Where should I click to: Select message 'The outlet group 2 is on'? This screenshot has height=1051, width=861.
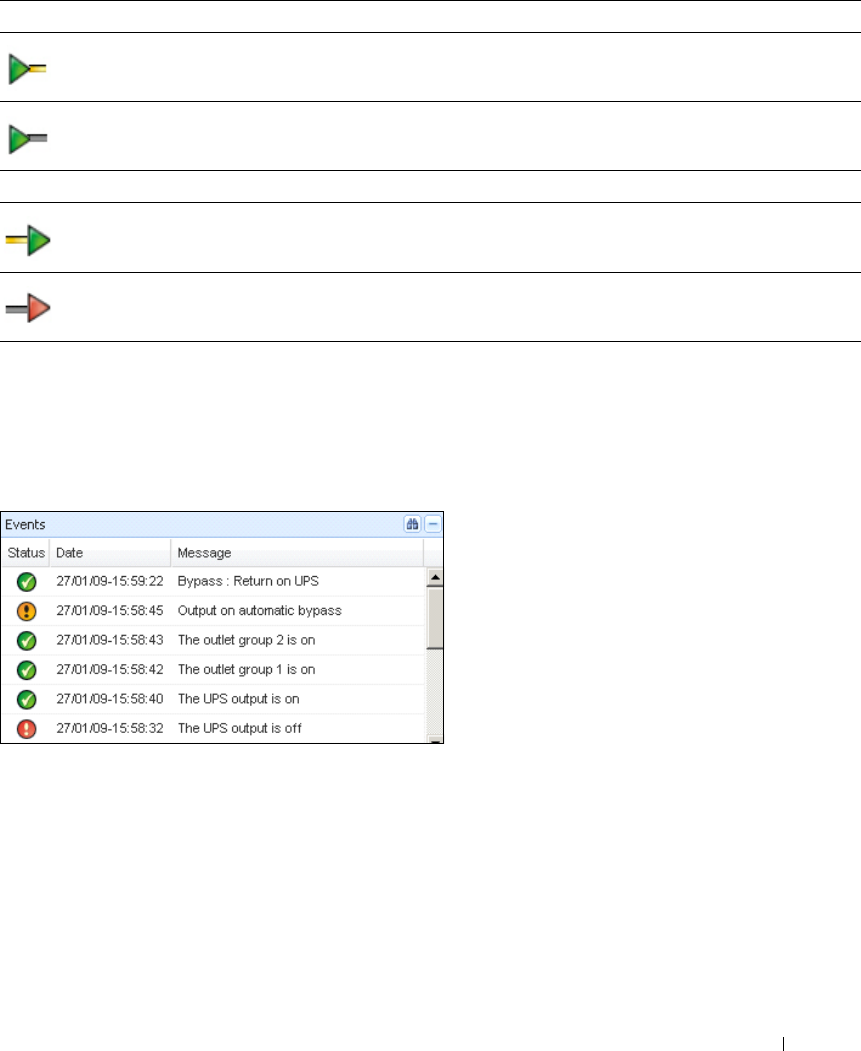coord(246,640)
